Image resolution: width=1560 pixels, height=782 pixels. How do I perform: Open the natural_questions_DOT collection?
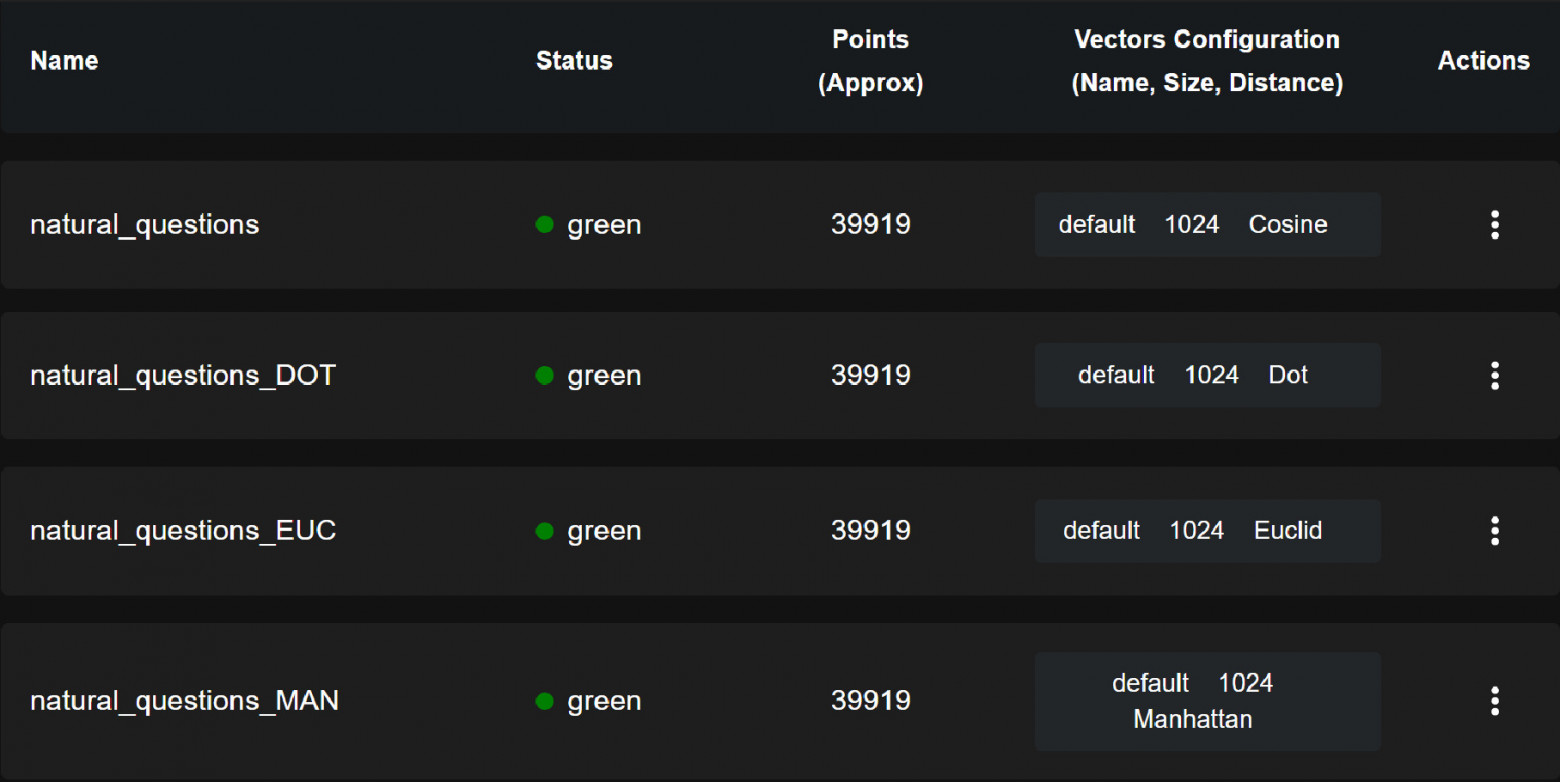point(183,376)
